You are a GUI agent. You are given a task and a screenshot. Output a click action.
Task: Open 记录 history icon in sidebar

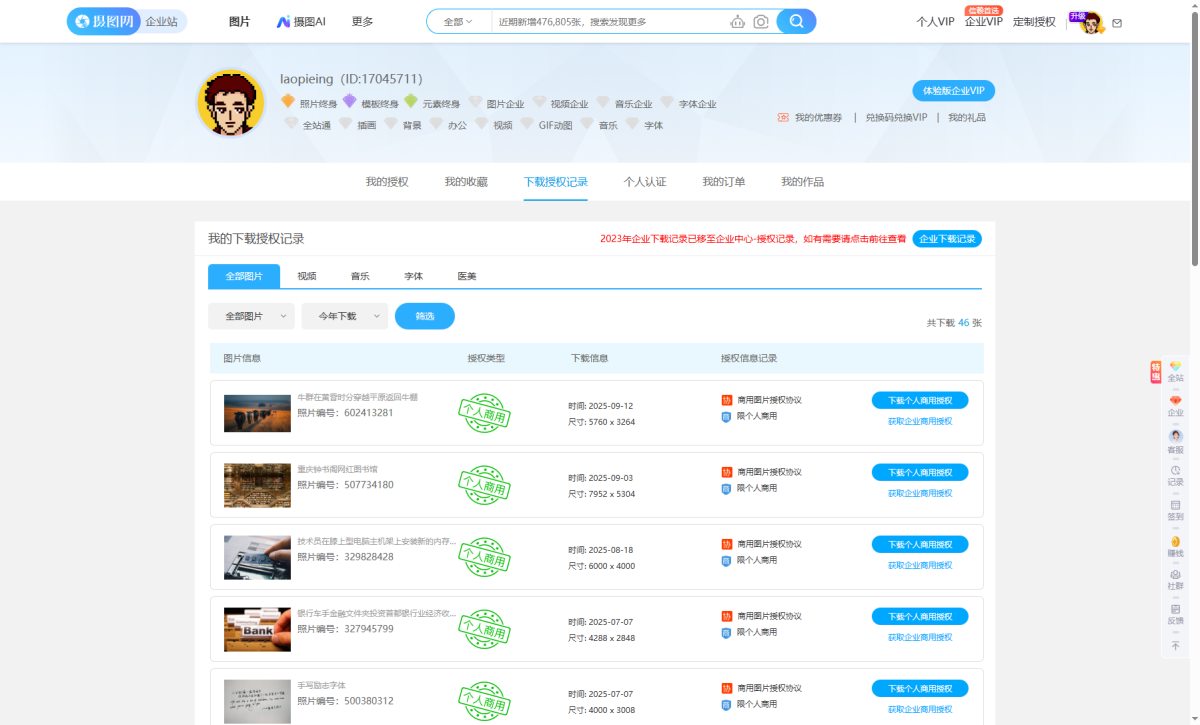[x=1175, y=475]
